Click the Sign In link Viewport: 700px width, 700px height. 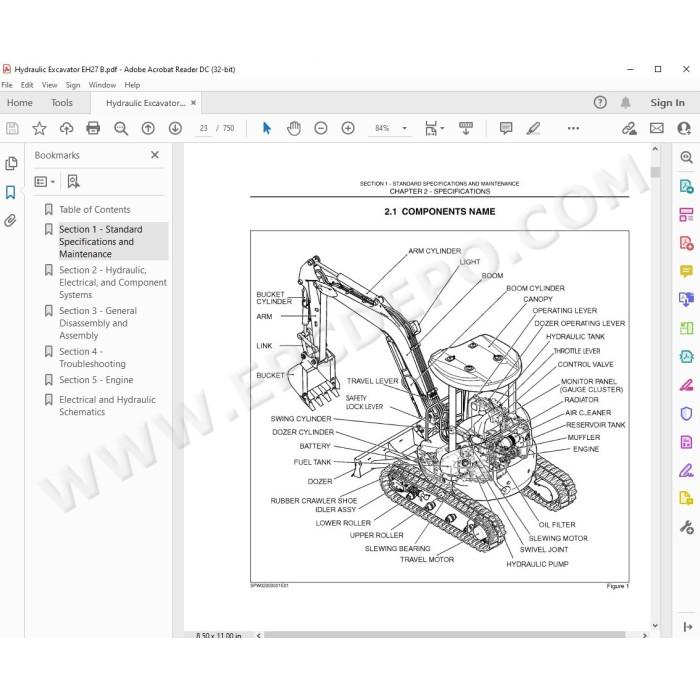coord(667,103)
